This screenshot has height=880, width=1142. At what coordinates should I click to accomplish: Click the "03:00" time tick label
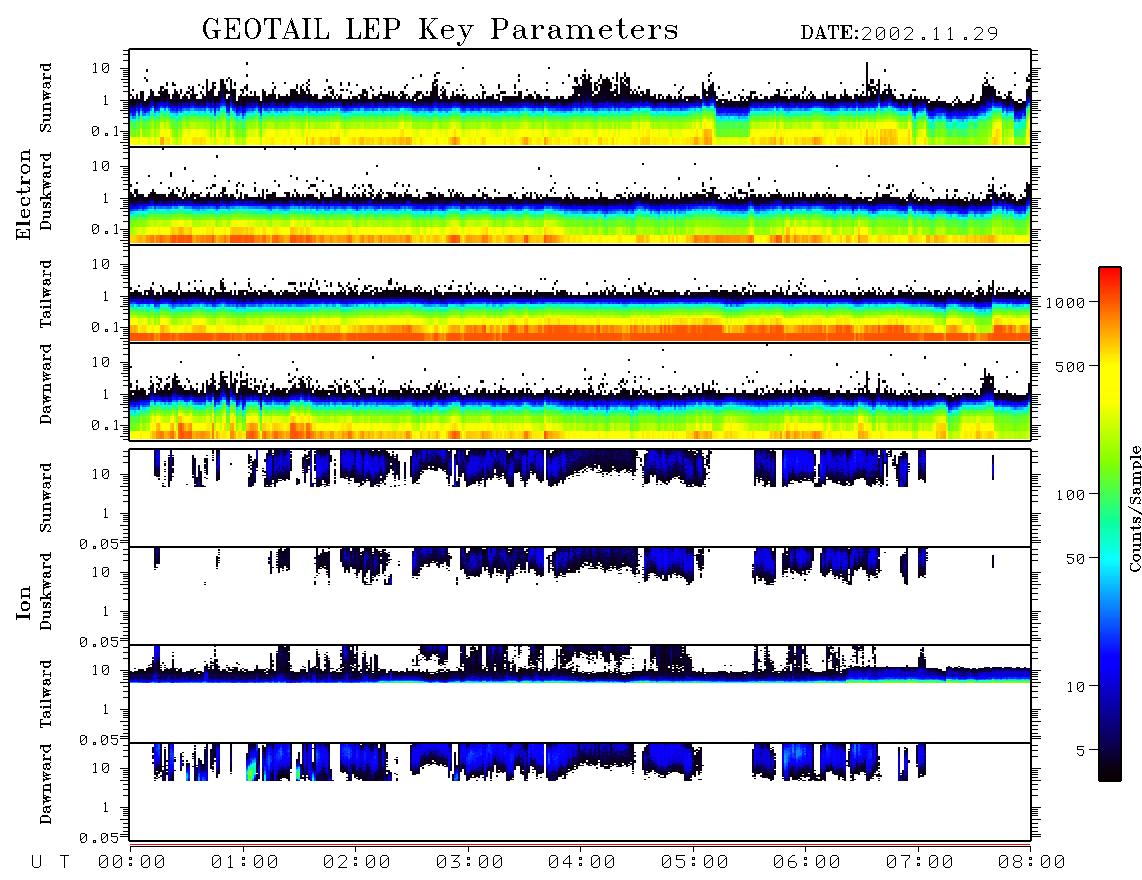click(470, 862)
